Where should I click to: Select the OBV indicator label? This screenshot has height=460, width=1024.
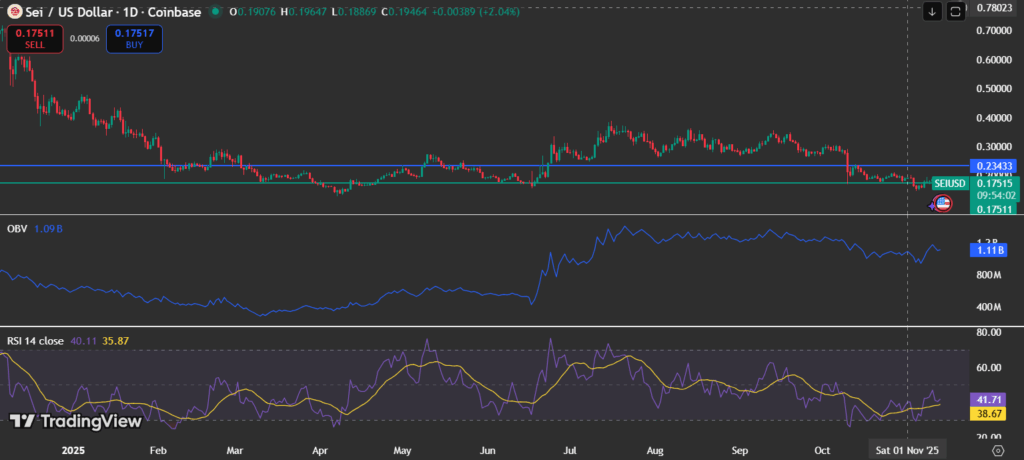pos(18,228)
